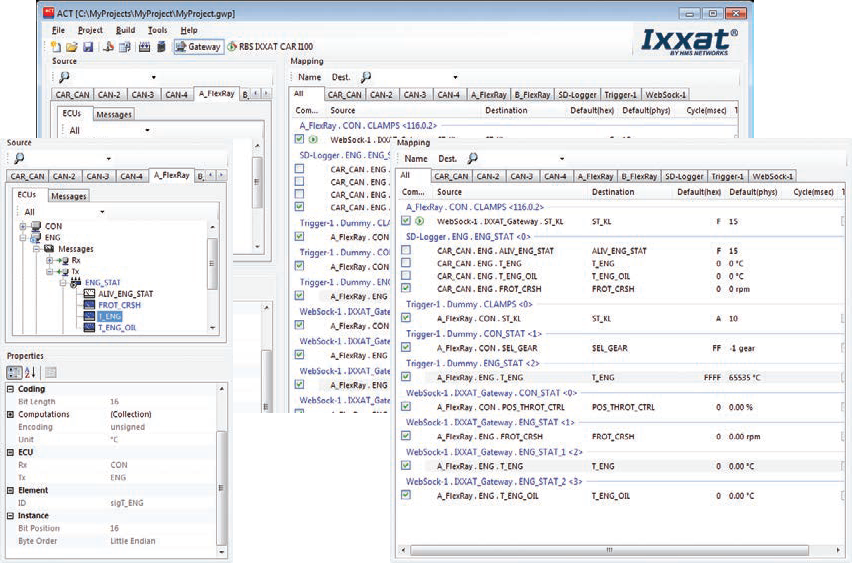Select the Gateway mode button

[x=199, y=47]
